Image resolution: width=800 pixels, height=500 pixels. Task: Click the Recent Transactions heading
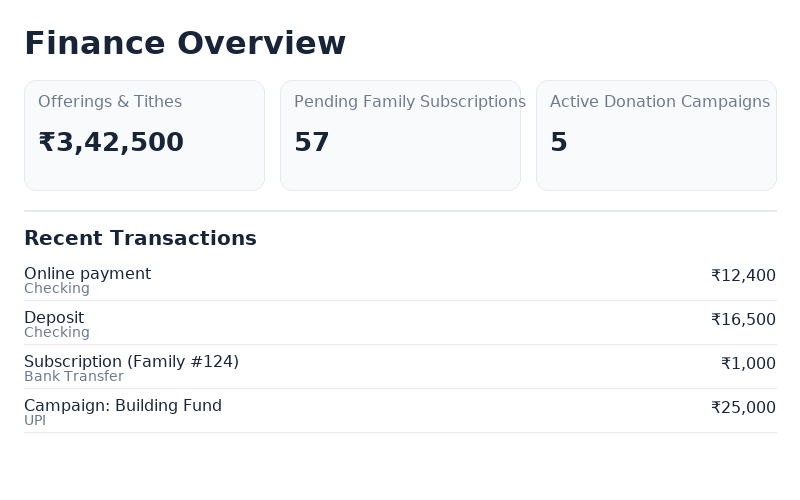[140, 238]
